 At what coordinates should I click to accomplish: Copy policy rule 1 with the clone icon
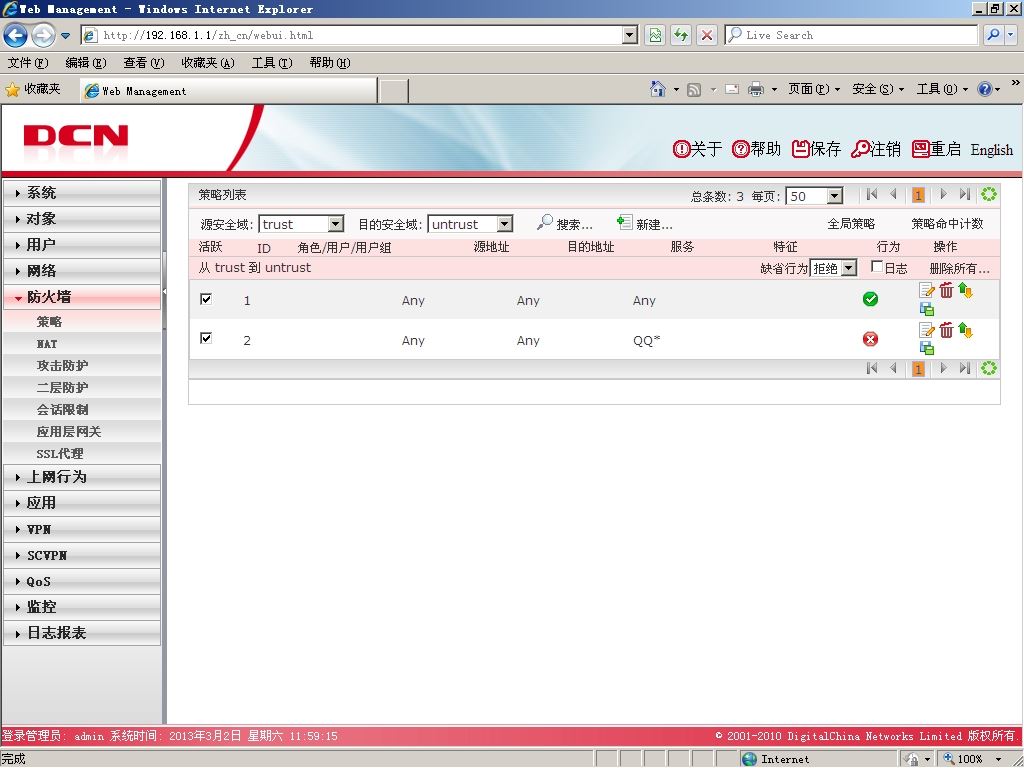point(927,309)
